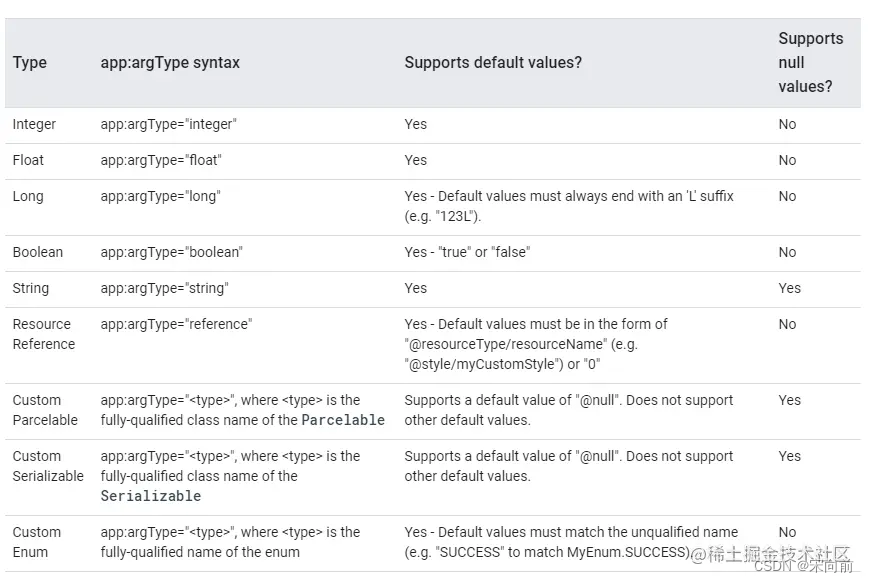
Task: Click the Serializable monospace class name
Action: coord(151,496)
